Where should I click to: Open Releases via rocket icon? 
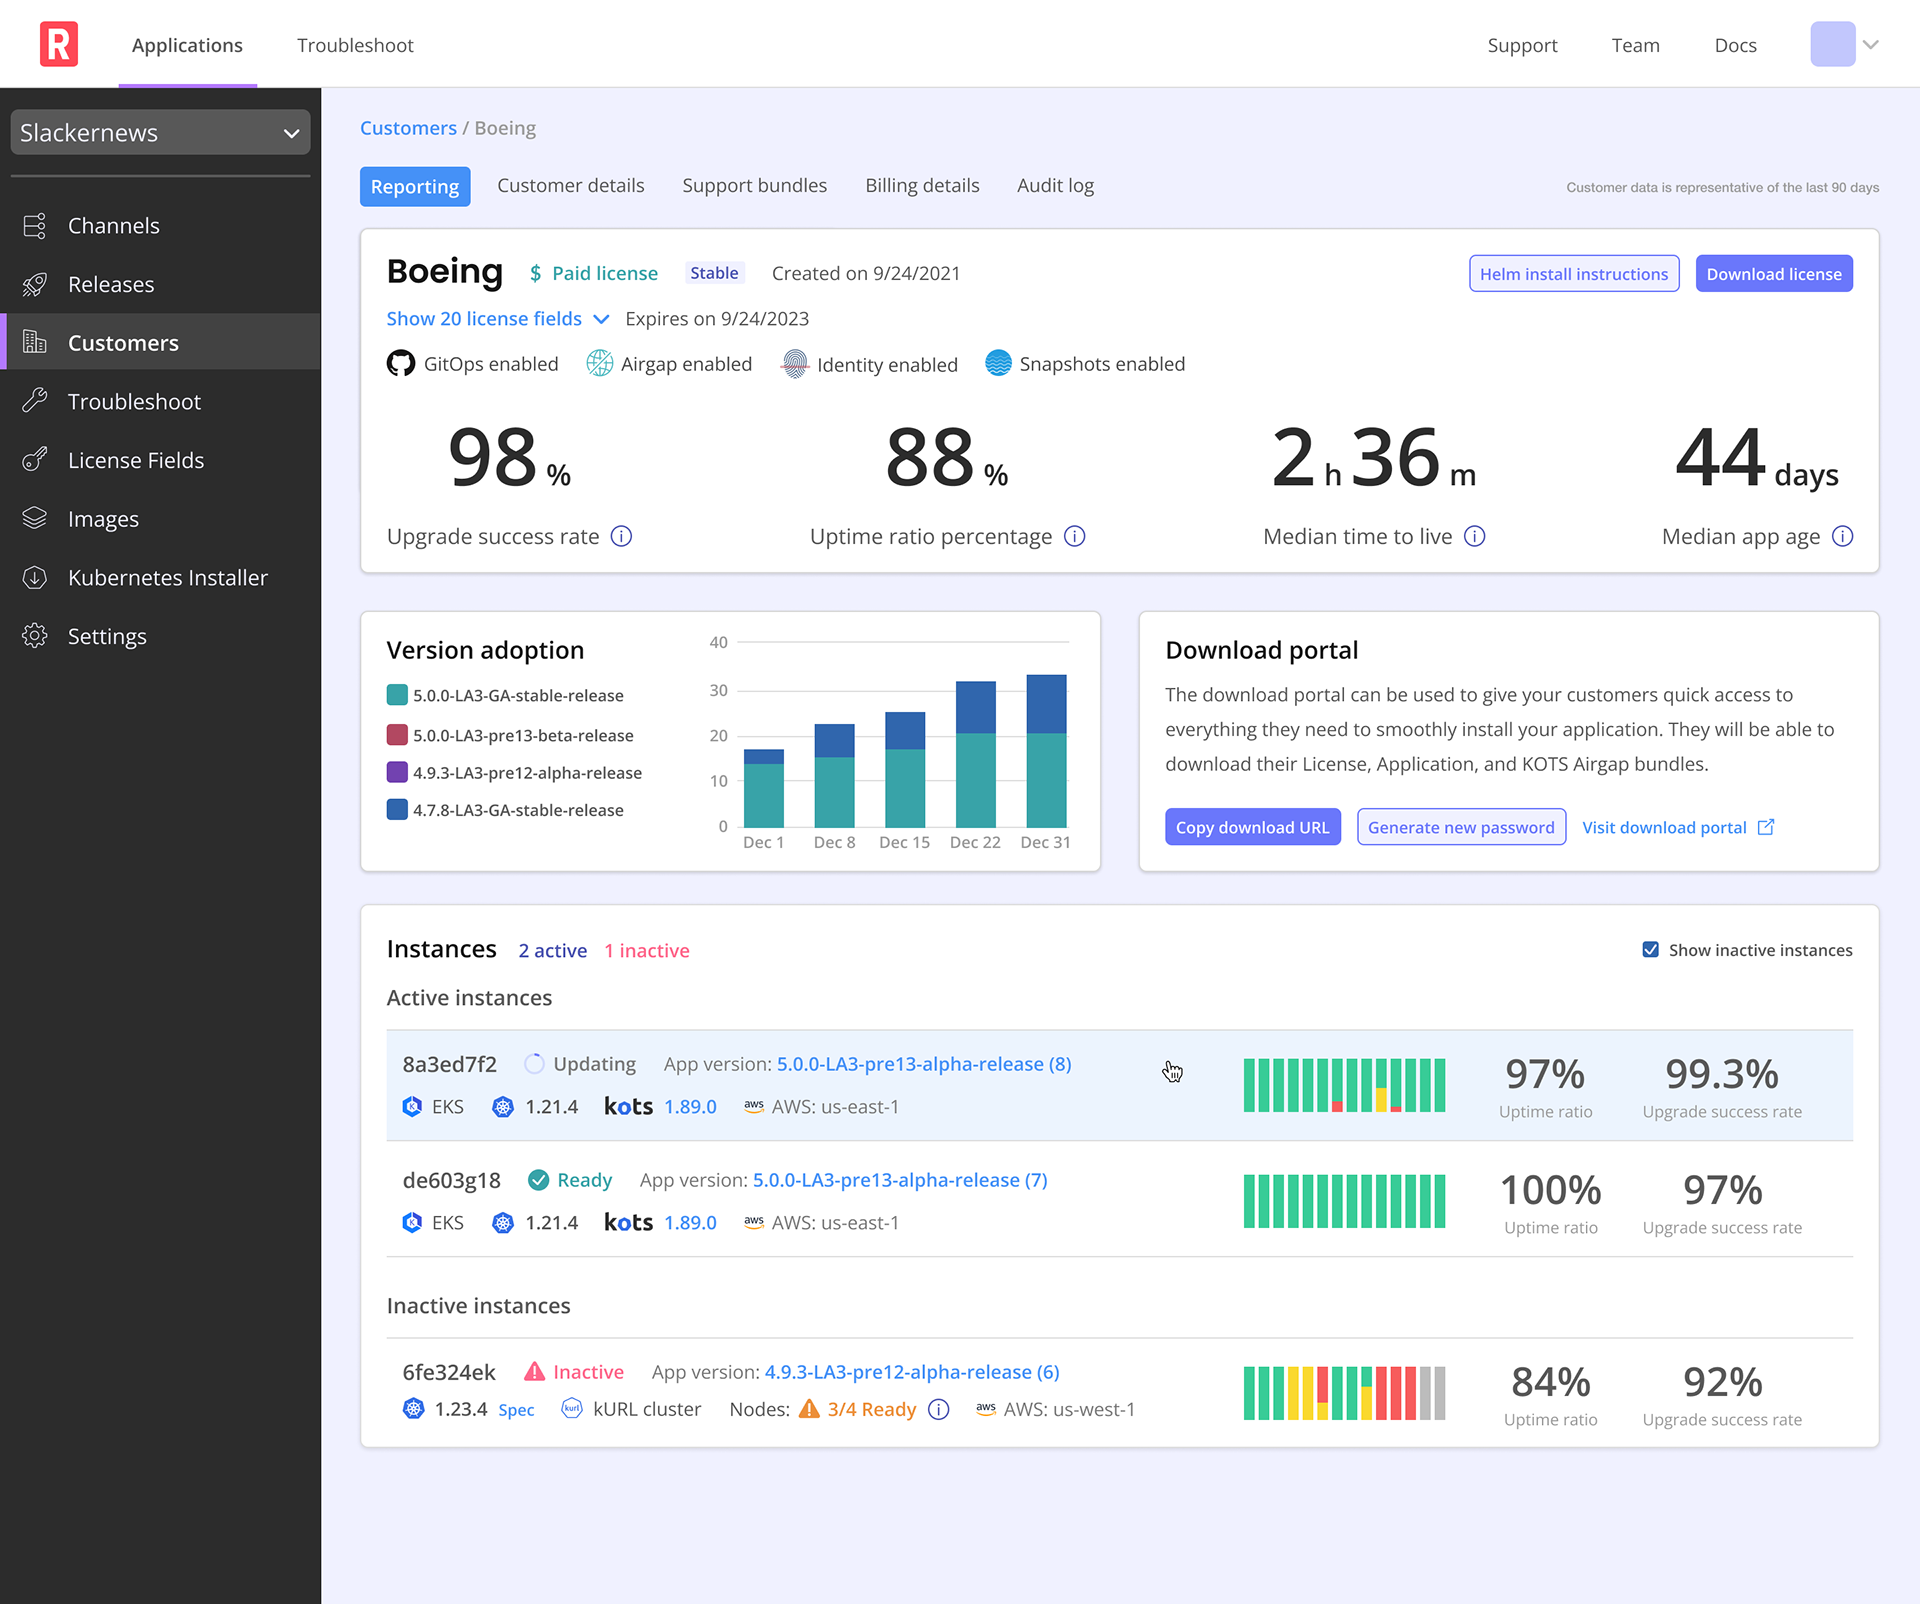coord(35,285)
